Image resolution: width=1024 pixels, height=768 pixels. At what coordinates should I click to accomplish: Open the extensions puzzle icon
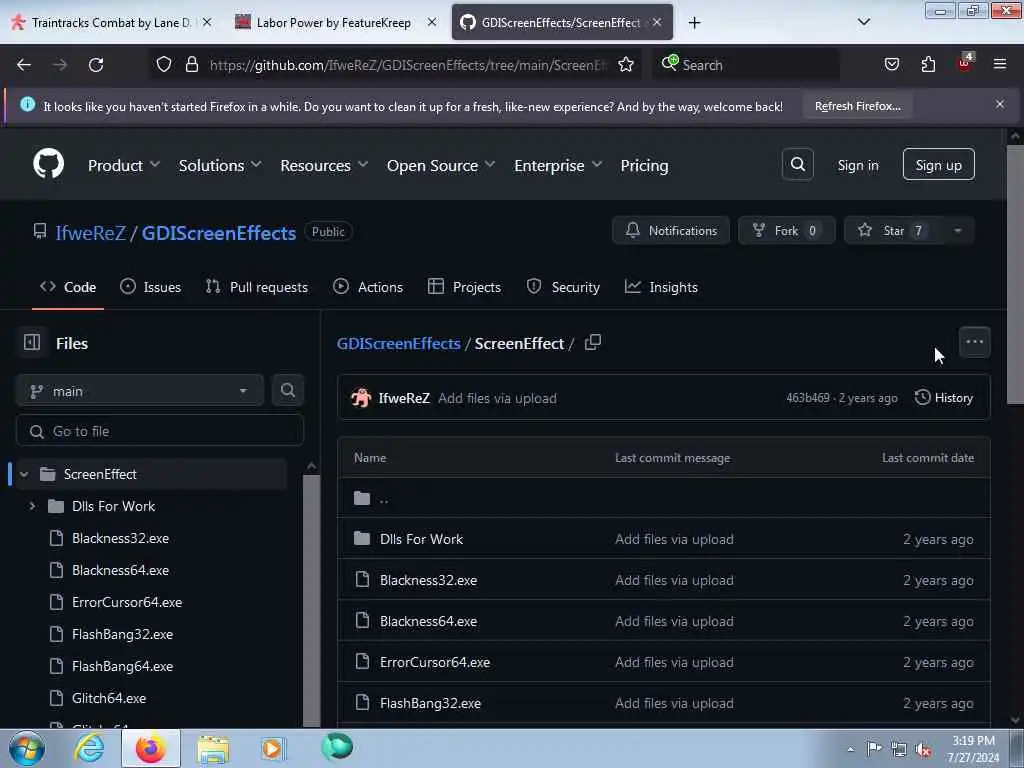point(928,64)
